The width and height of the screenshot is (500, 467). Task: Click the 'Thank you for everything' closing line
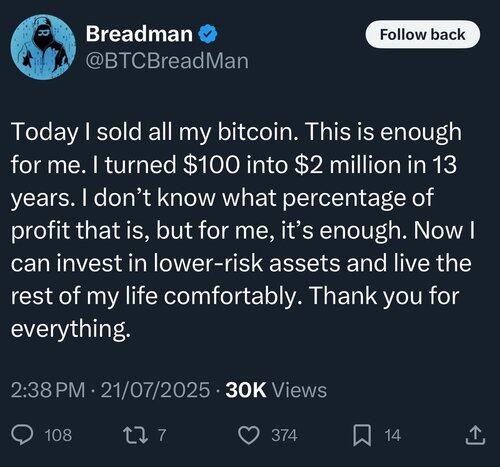pos(235,312)
